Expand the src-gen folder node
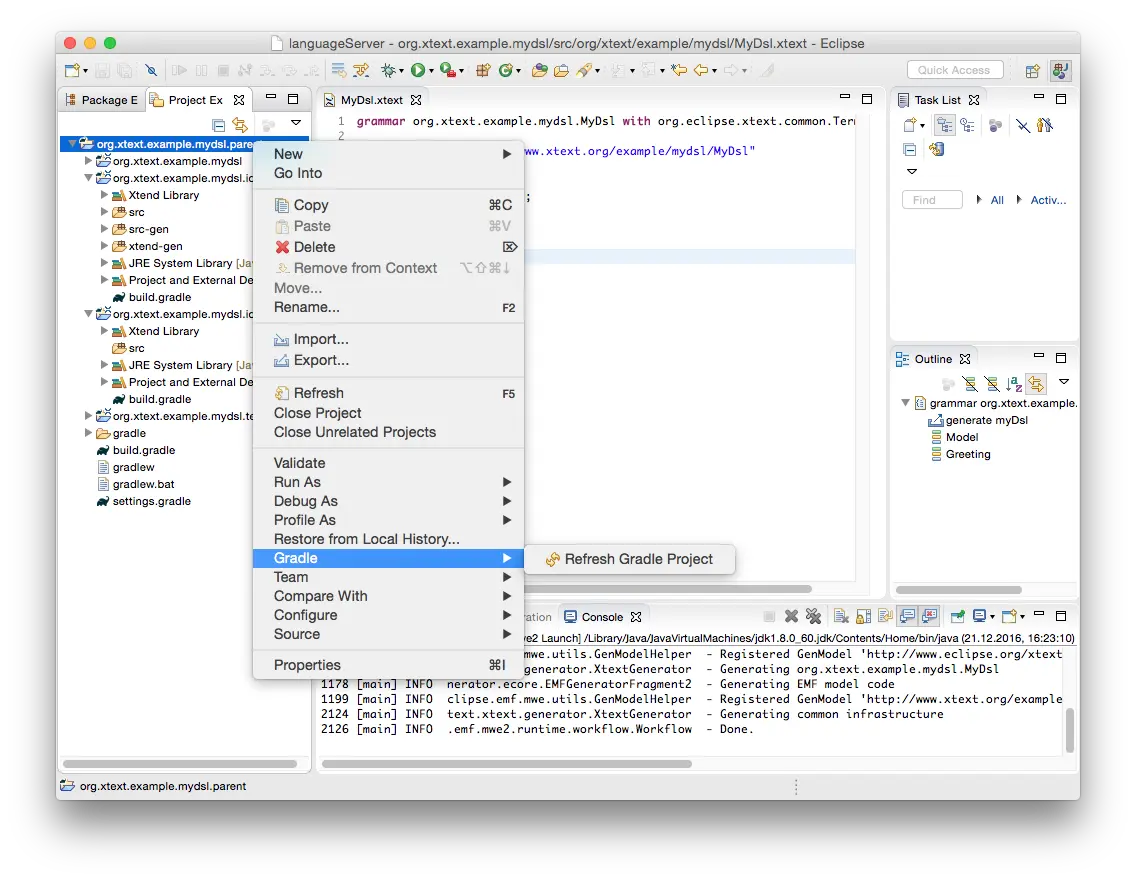 coord(104,229)
